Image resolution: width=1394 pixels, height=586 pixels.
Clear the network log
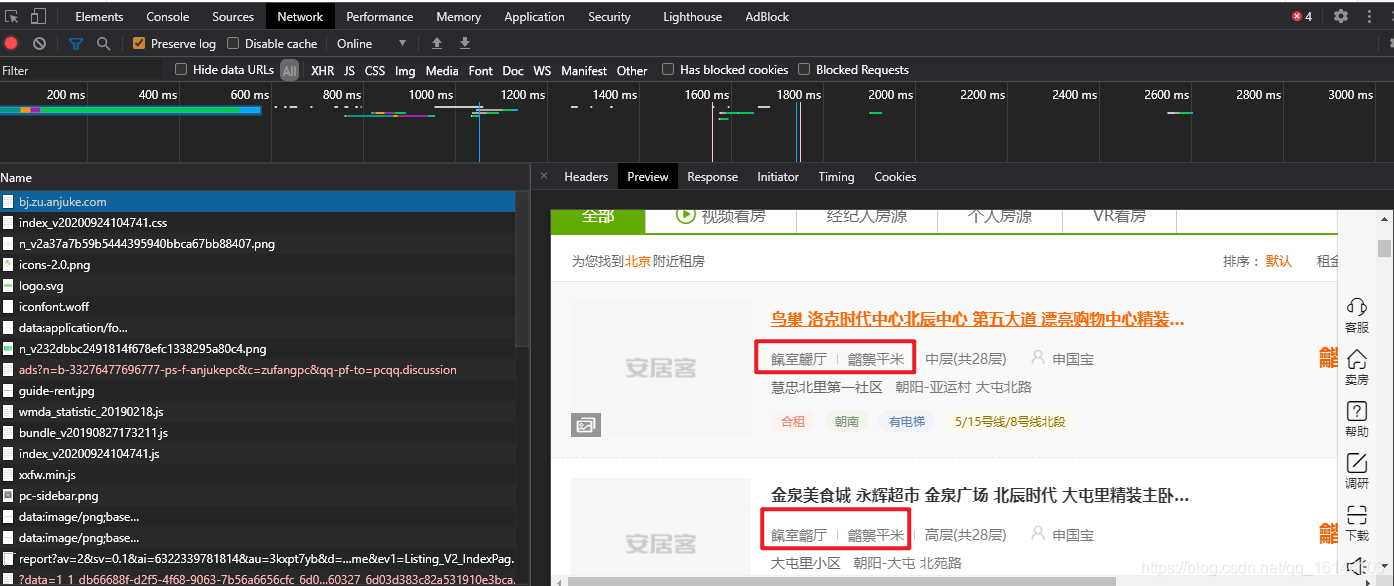[x=39, y=44]
